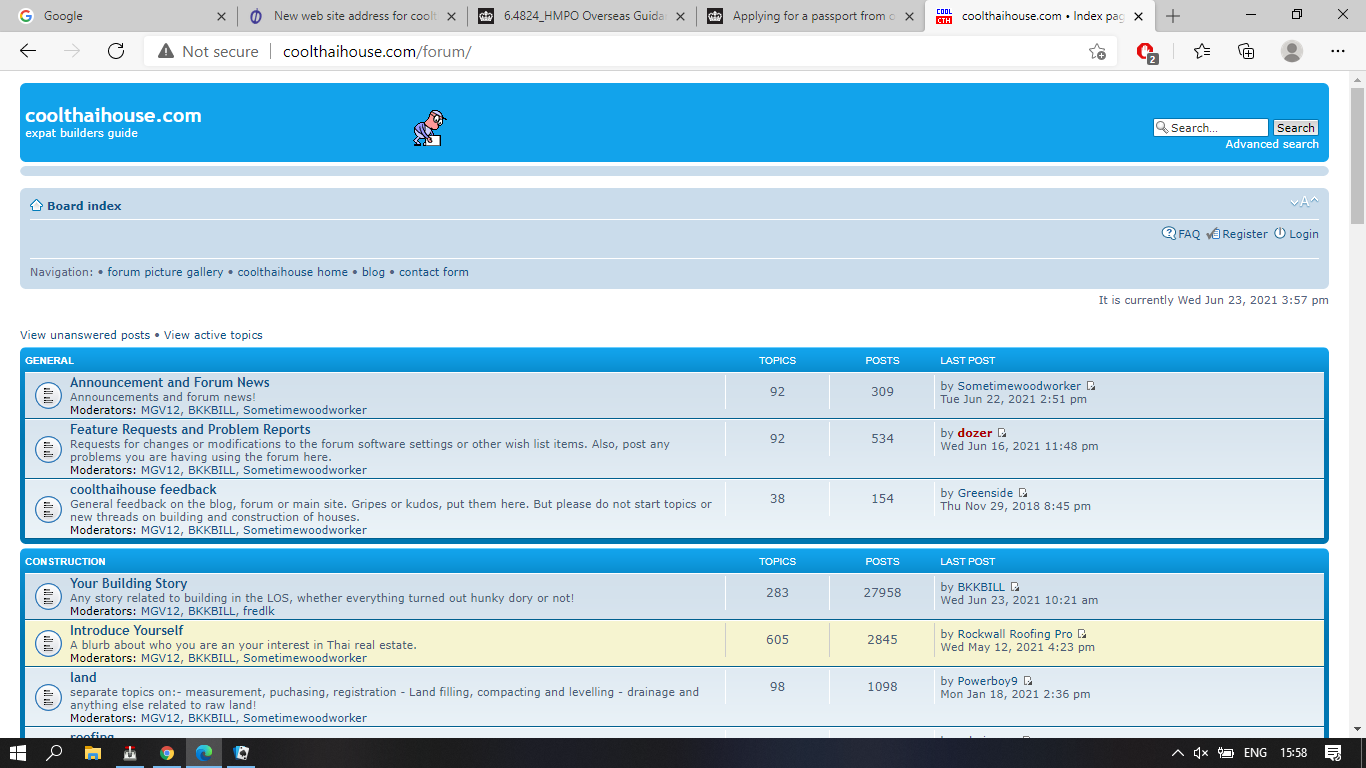Image resolution: width=1366 pixels, height=768 pixels.
Task: Open the land forum
Action: 83,678
